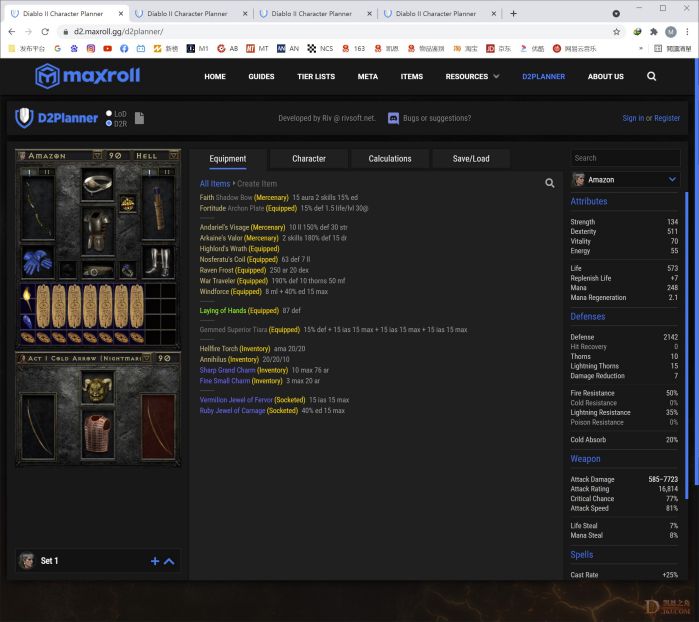Click the maxroll logo
Viewport: 699px width, 622px height.
click(88, 76)
